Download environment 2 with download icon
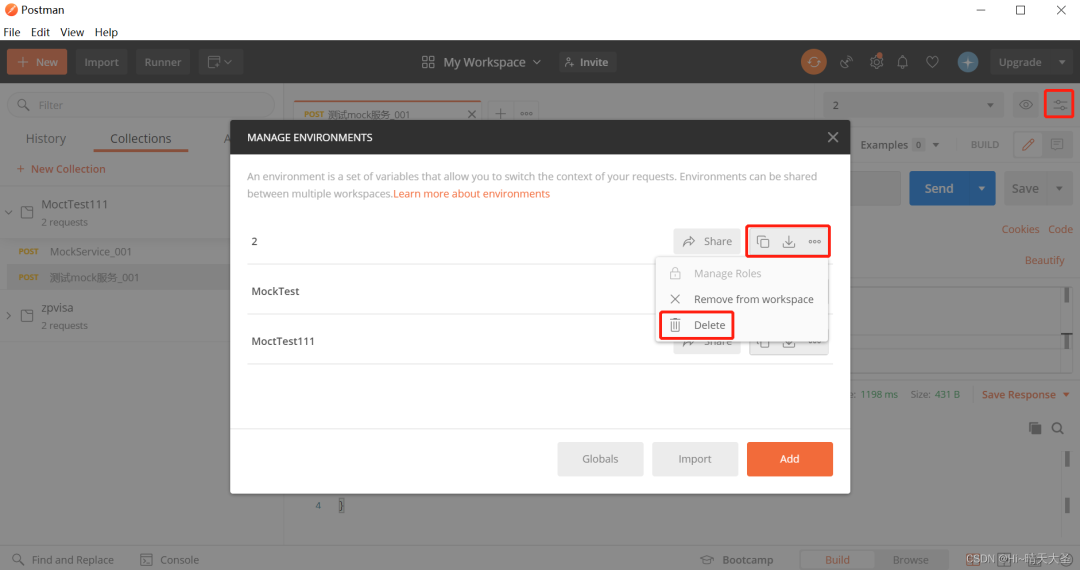 click(789, 242)
